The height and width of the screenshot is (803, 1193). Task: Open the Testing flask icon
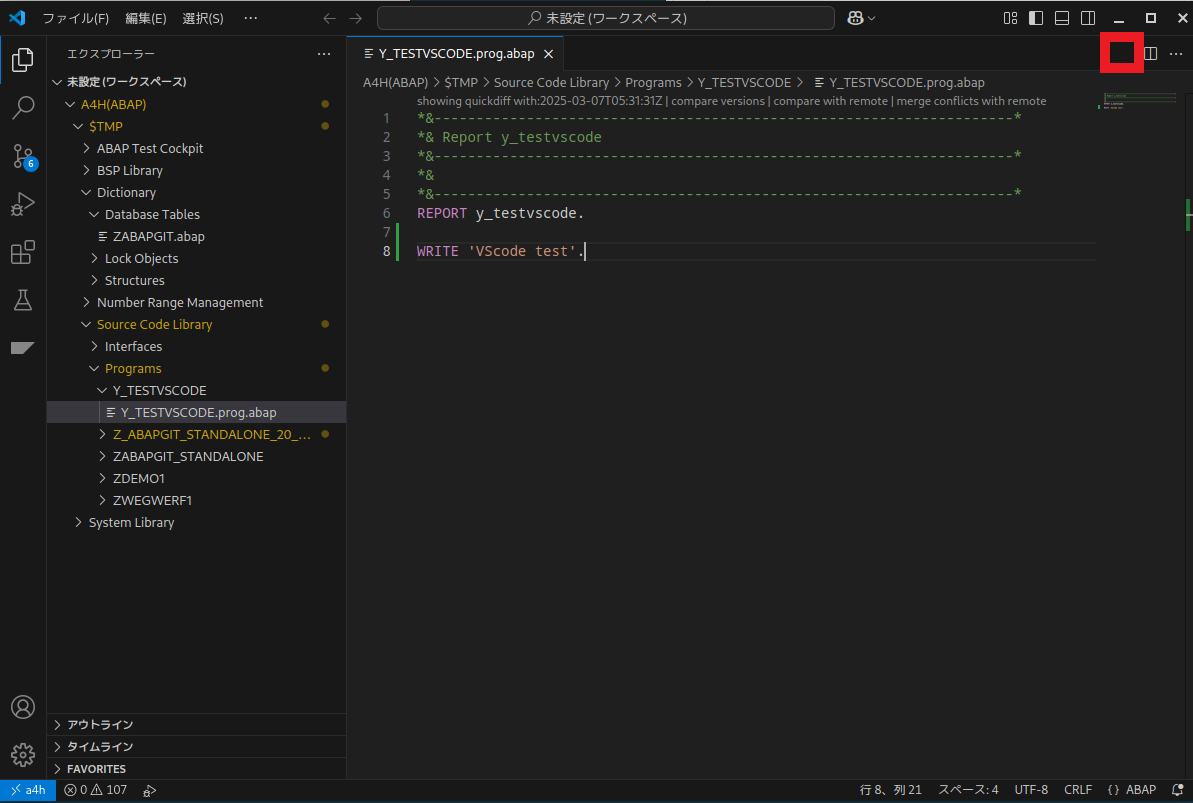(23, 300)
